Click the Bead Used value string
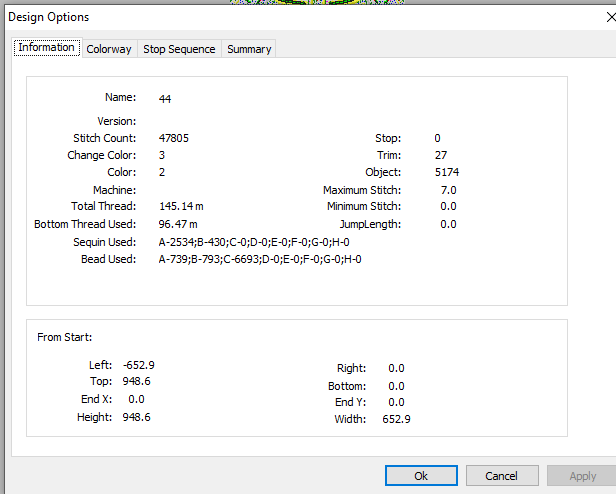This screenshot has height=494, width=616. (x=260, y=259)
